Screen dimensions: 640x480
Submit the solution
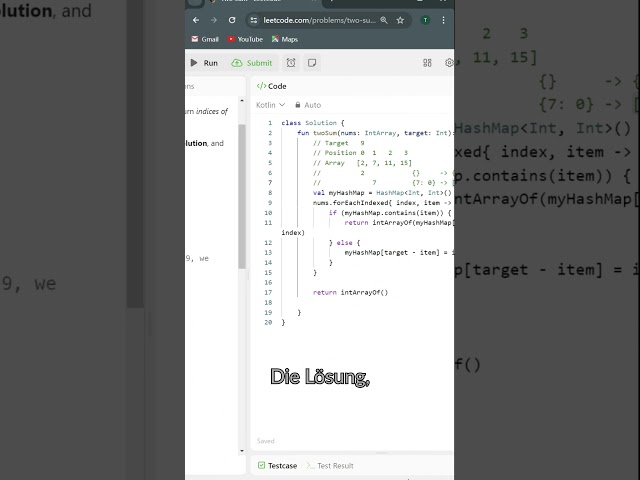pyautogui.click(x=251, y=63)
